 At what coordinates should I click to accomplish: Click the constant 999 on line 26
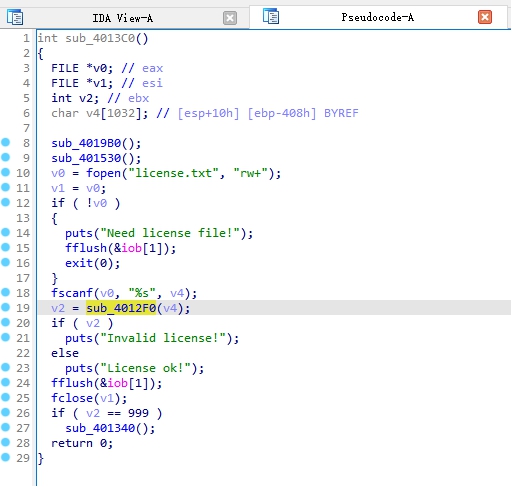pos(138,413)
